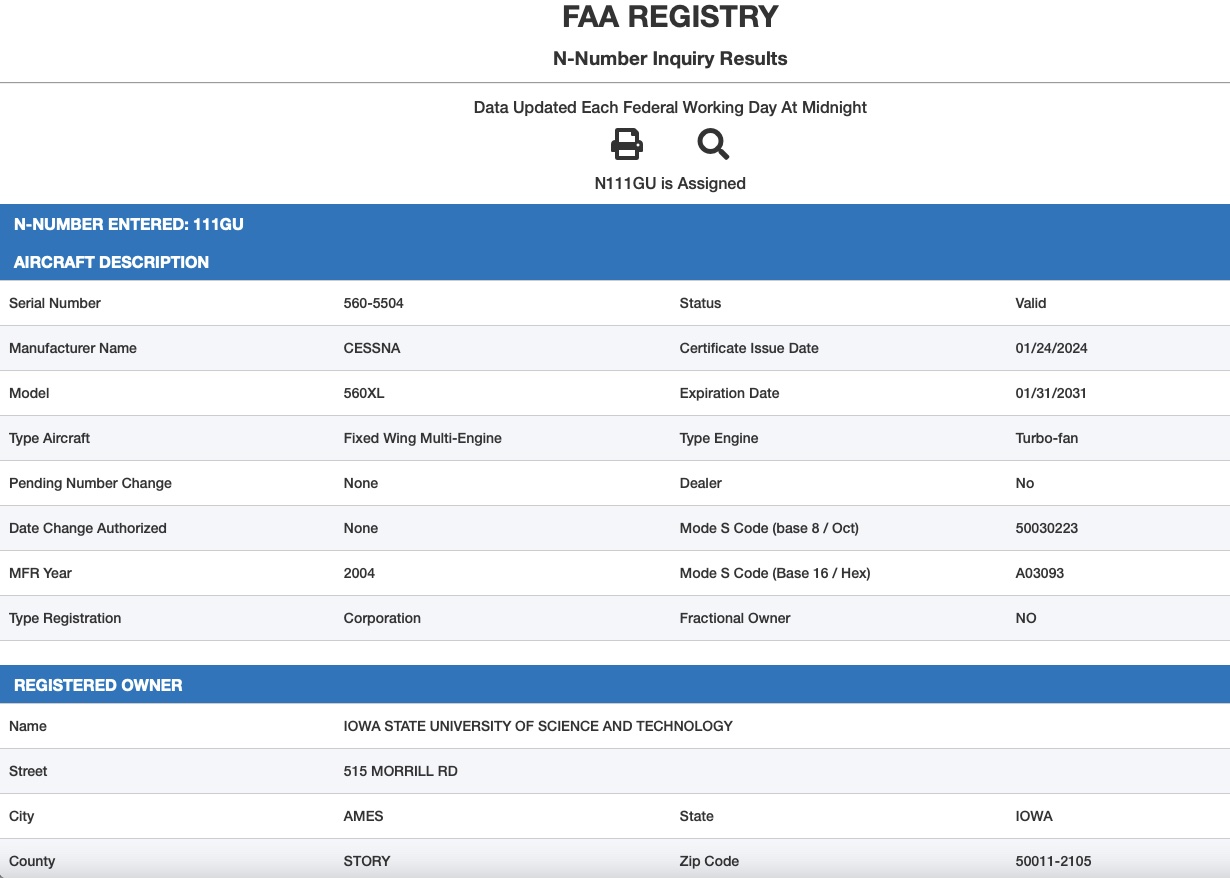Click the 'Mode S Code (Base 16 / Hex)' label
This screenshot has height=878, width=1230.
pos(775,573)
